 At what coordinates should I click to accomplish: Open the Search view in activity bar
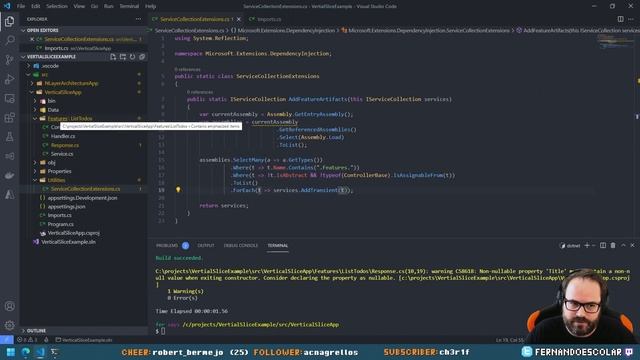click(x=9, y=40)
